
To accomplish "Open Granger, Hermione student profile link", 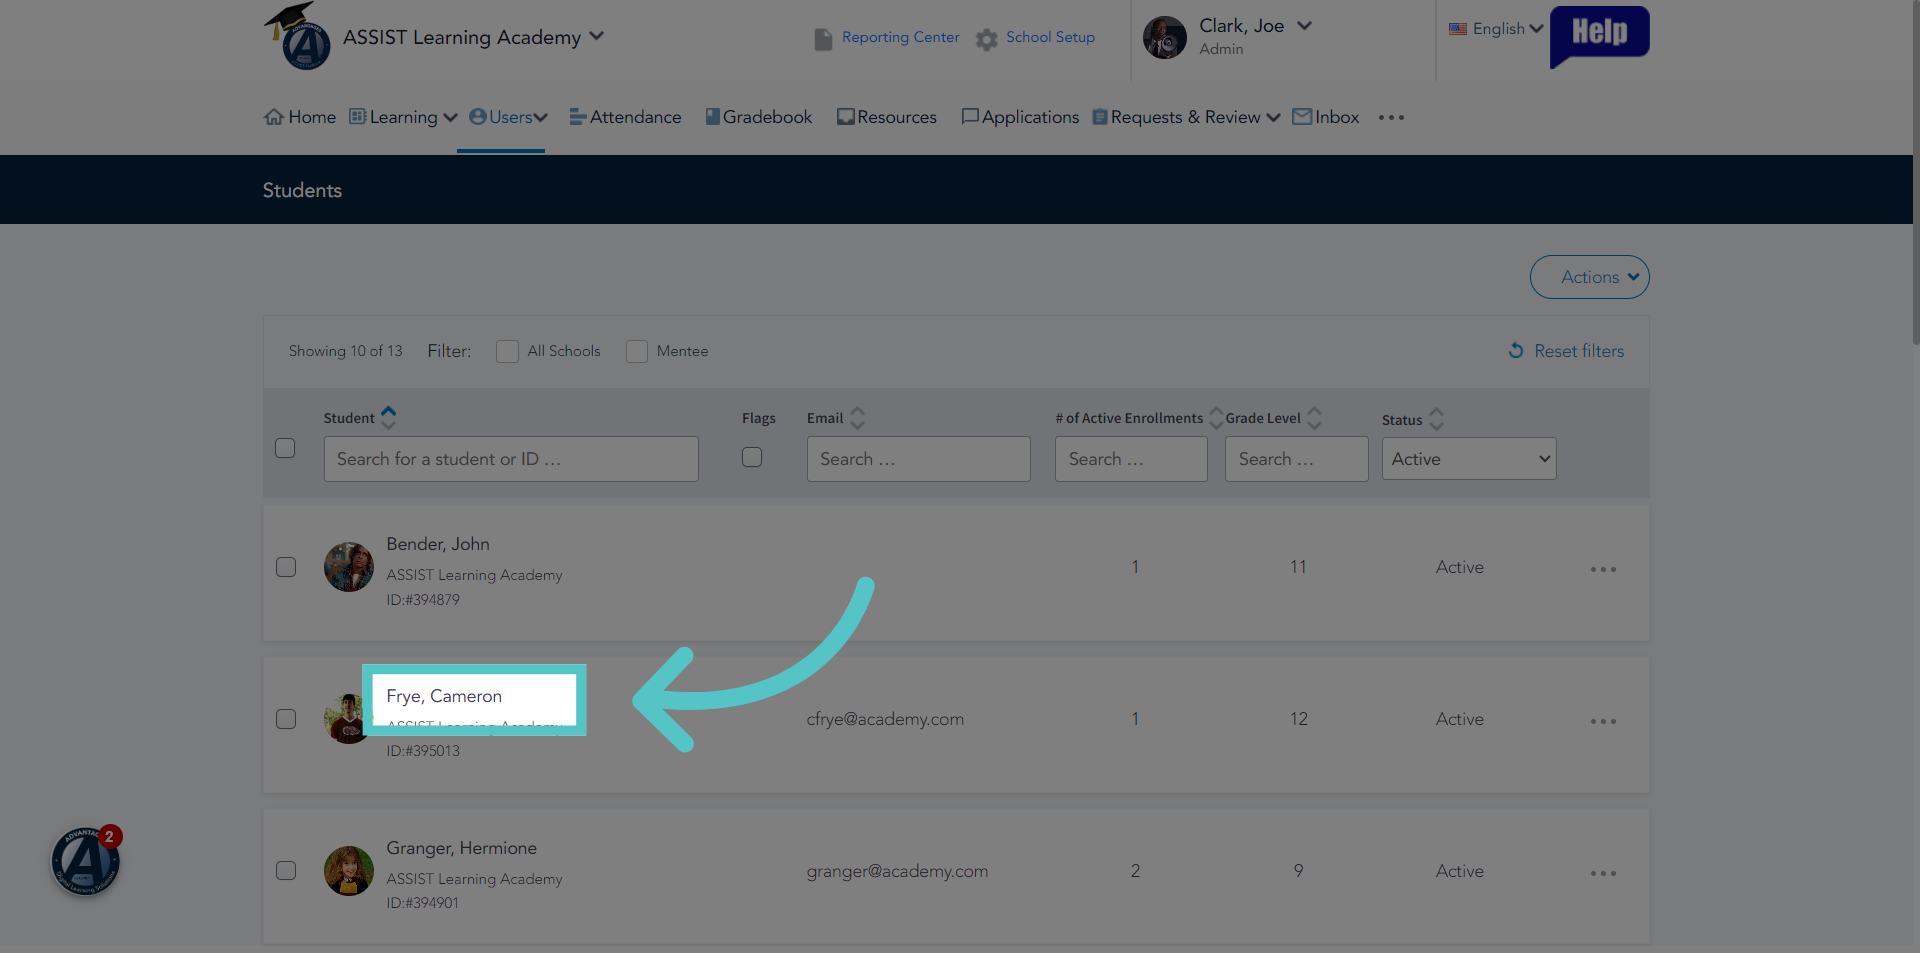I will tap(461, 848).
